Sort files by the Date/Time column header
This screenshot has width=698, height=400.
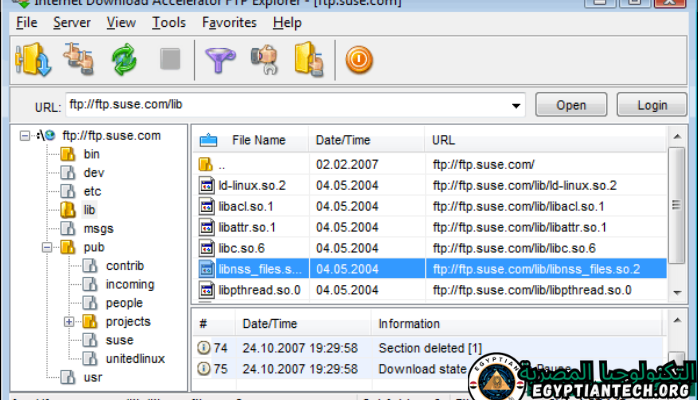(x=343, y=140)
